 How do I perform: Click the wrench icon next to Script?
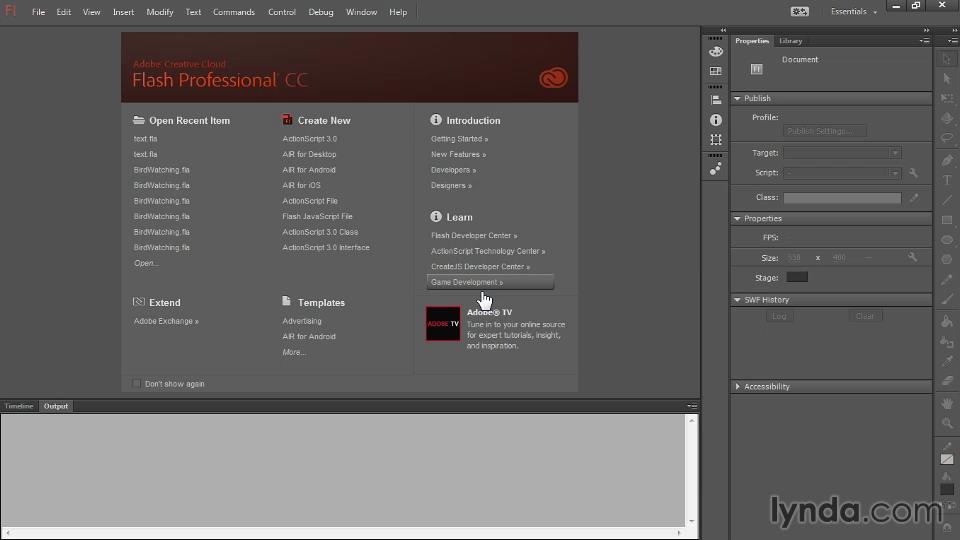point(913,173)
